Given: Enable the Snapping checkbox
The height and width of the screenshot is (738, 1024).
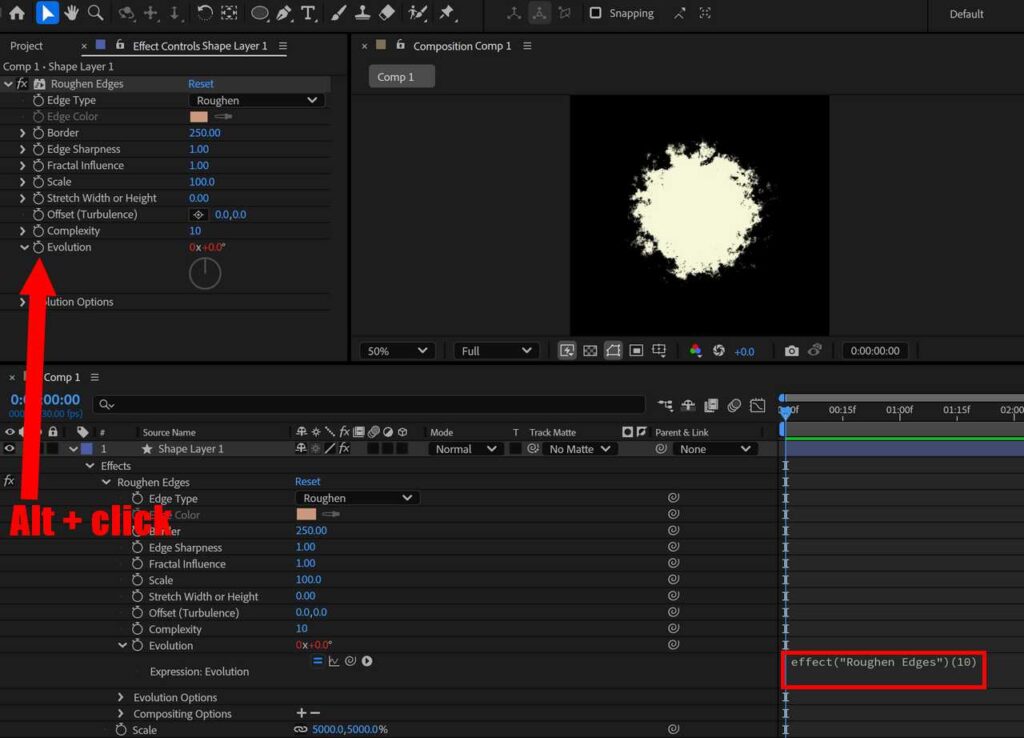Looking at the screenshot, I should tap(595, 13).
